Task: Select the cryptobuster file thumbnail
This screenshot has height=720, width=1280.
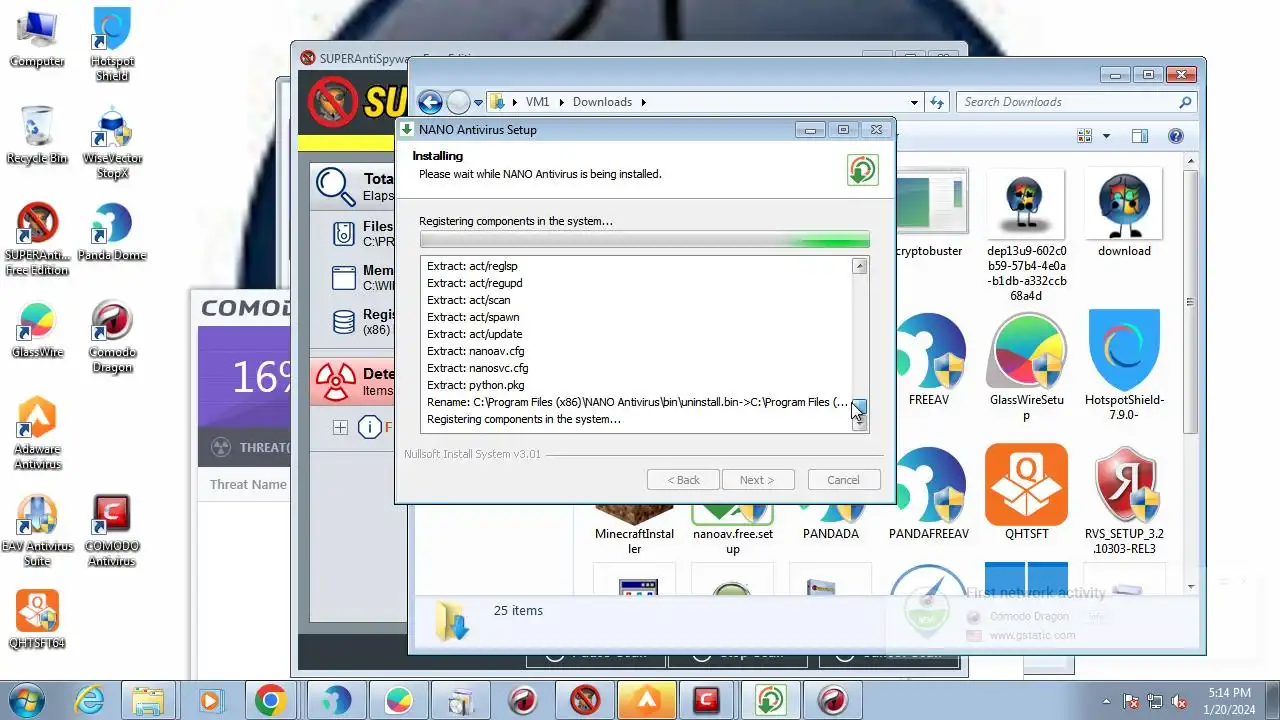Action: point(929,214)
